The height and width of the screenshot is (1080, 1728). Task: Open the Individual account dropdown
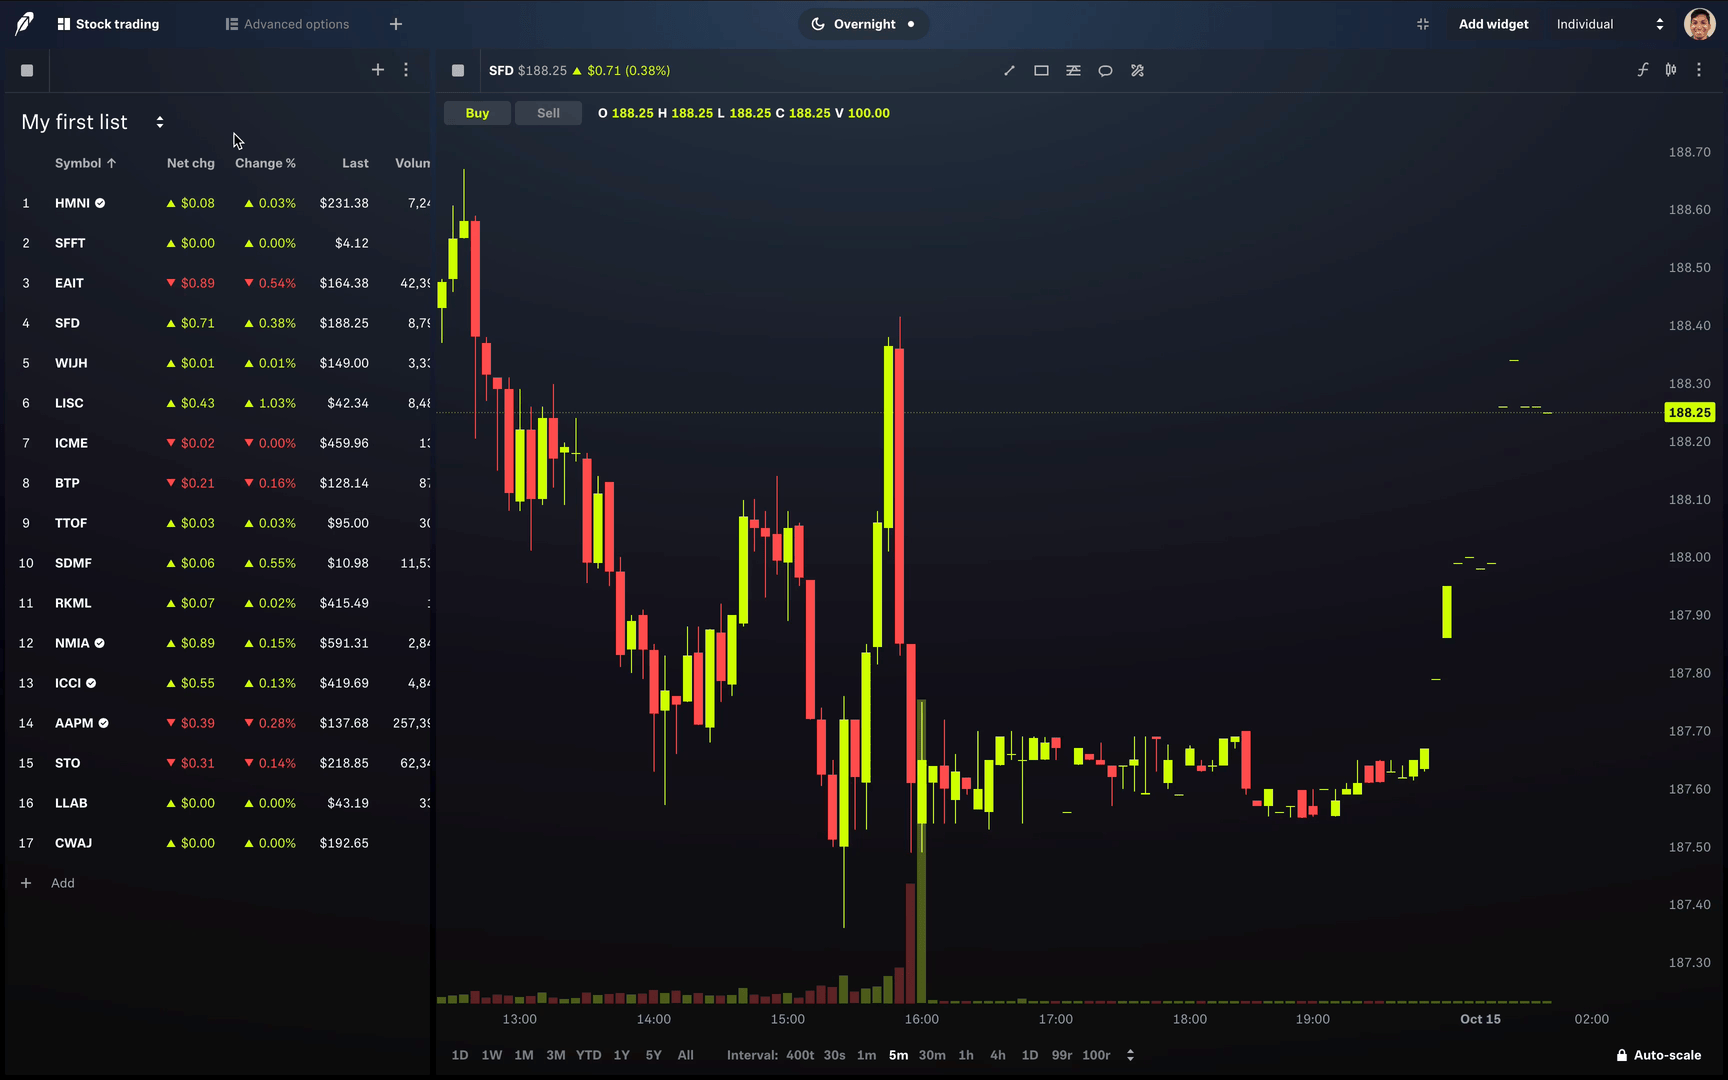click(1609, 24)
